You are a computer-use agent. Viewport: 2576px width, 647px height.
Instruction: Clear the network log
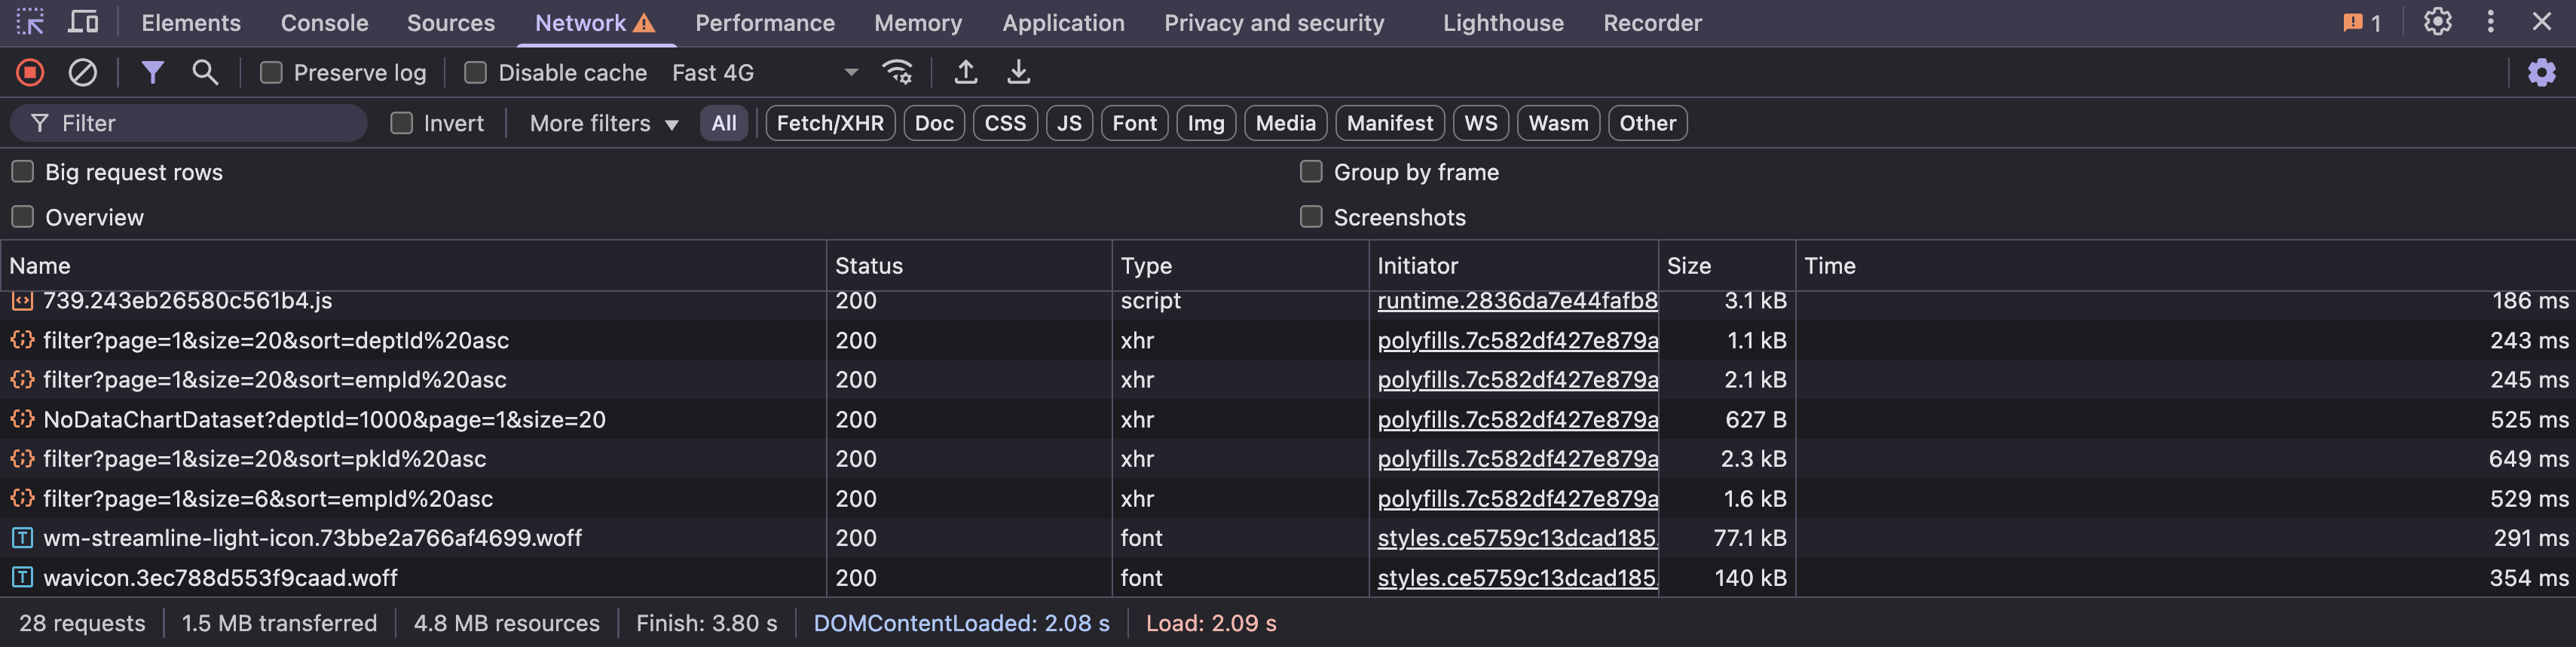[x=82, y=72]
